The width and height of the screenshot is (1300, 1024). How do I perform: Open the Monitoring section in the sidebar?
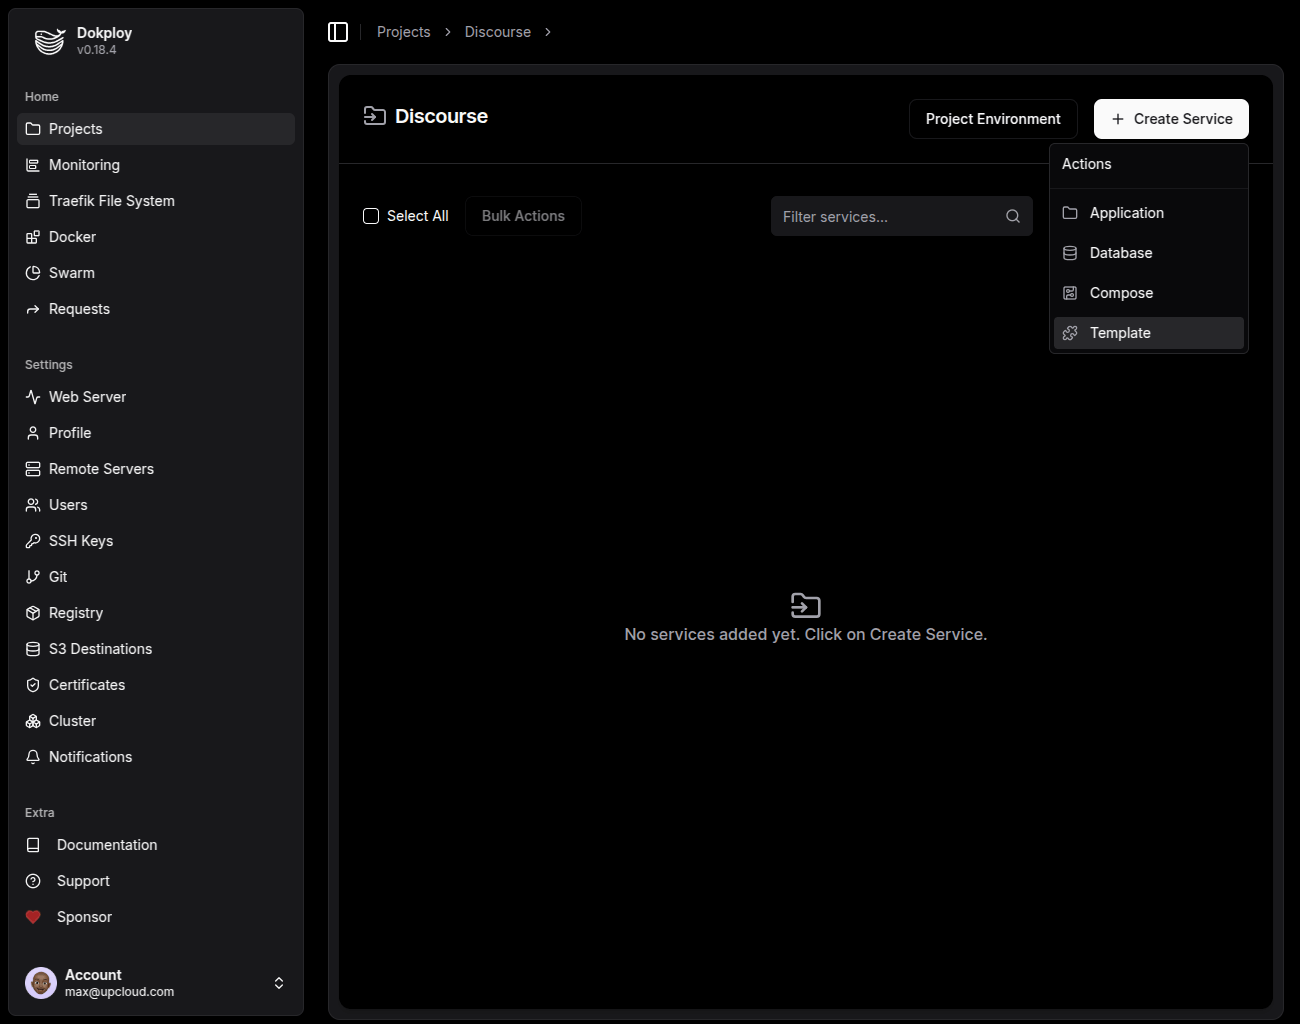(x=84, y=164)
